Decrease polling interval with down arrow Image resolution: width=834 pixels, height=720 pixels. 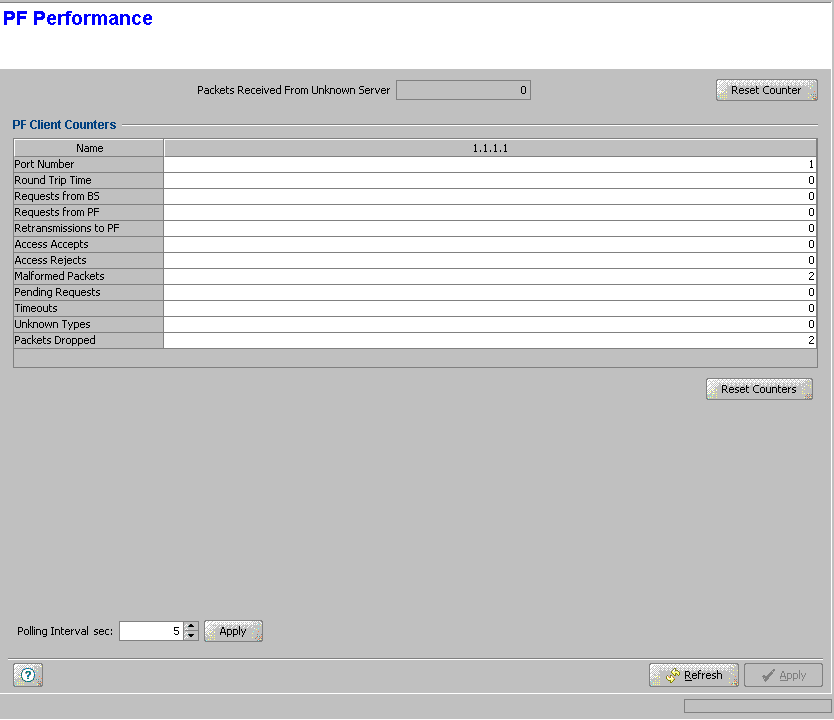point(191,636)
